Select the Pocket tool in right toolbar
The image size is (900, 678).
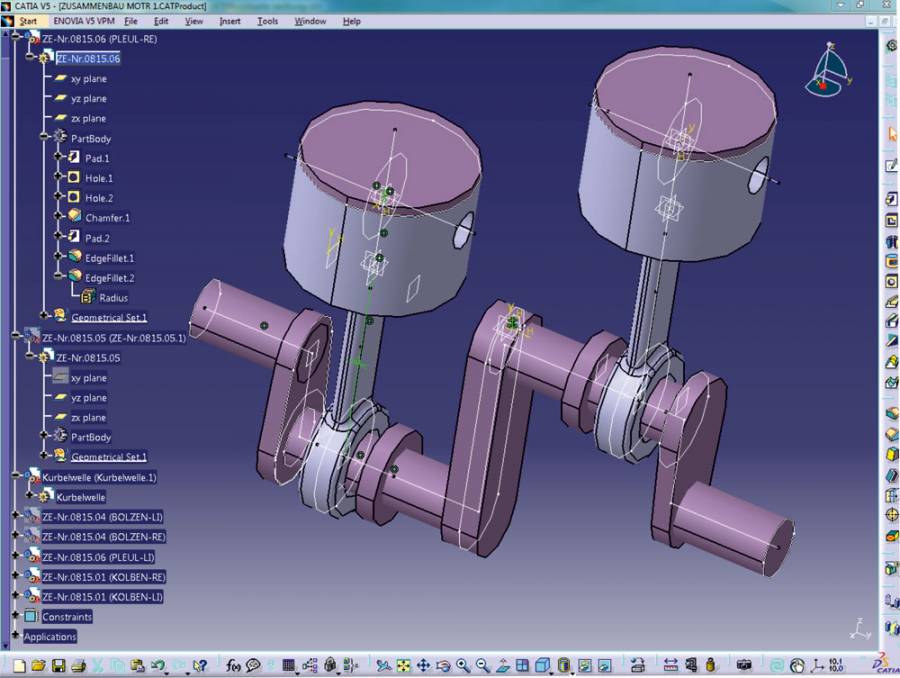pyautogui.click(x=891, y=220)
